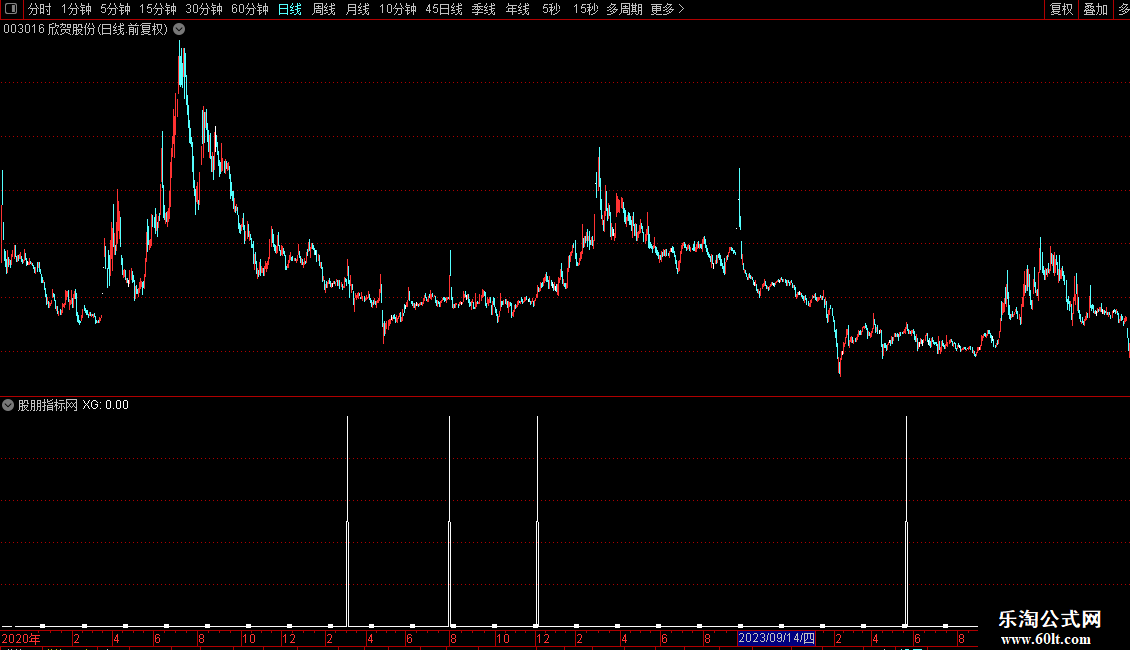Switch to 月线 monthly chart

[357, 9]
